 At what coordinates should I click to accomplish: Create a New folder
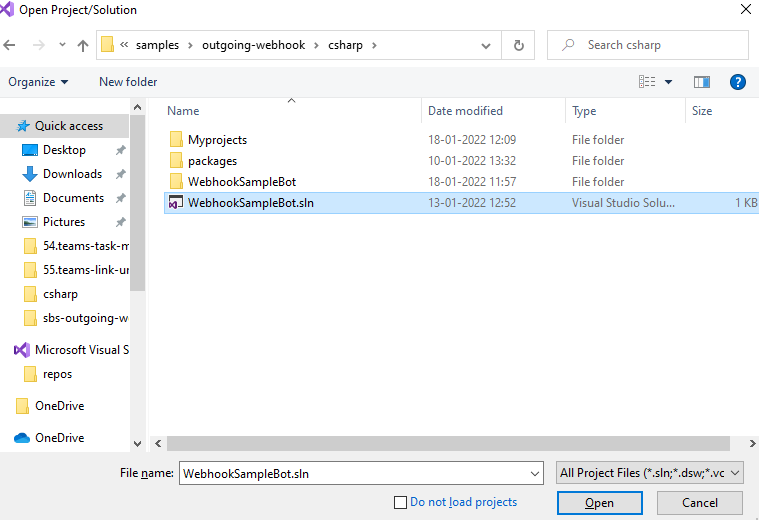click(128, 82)
